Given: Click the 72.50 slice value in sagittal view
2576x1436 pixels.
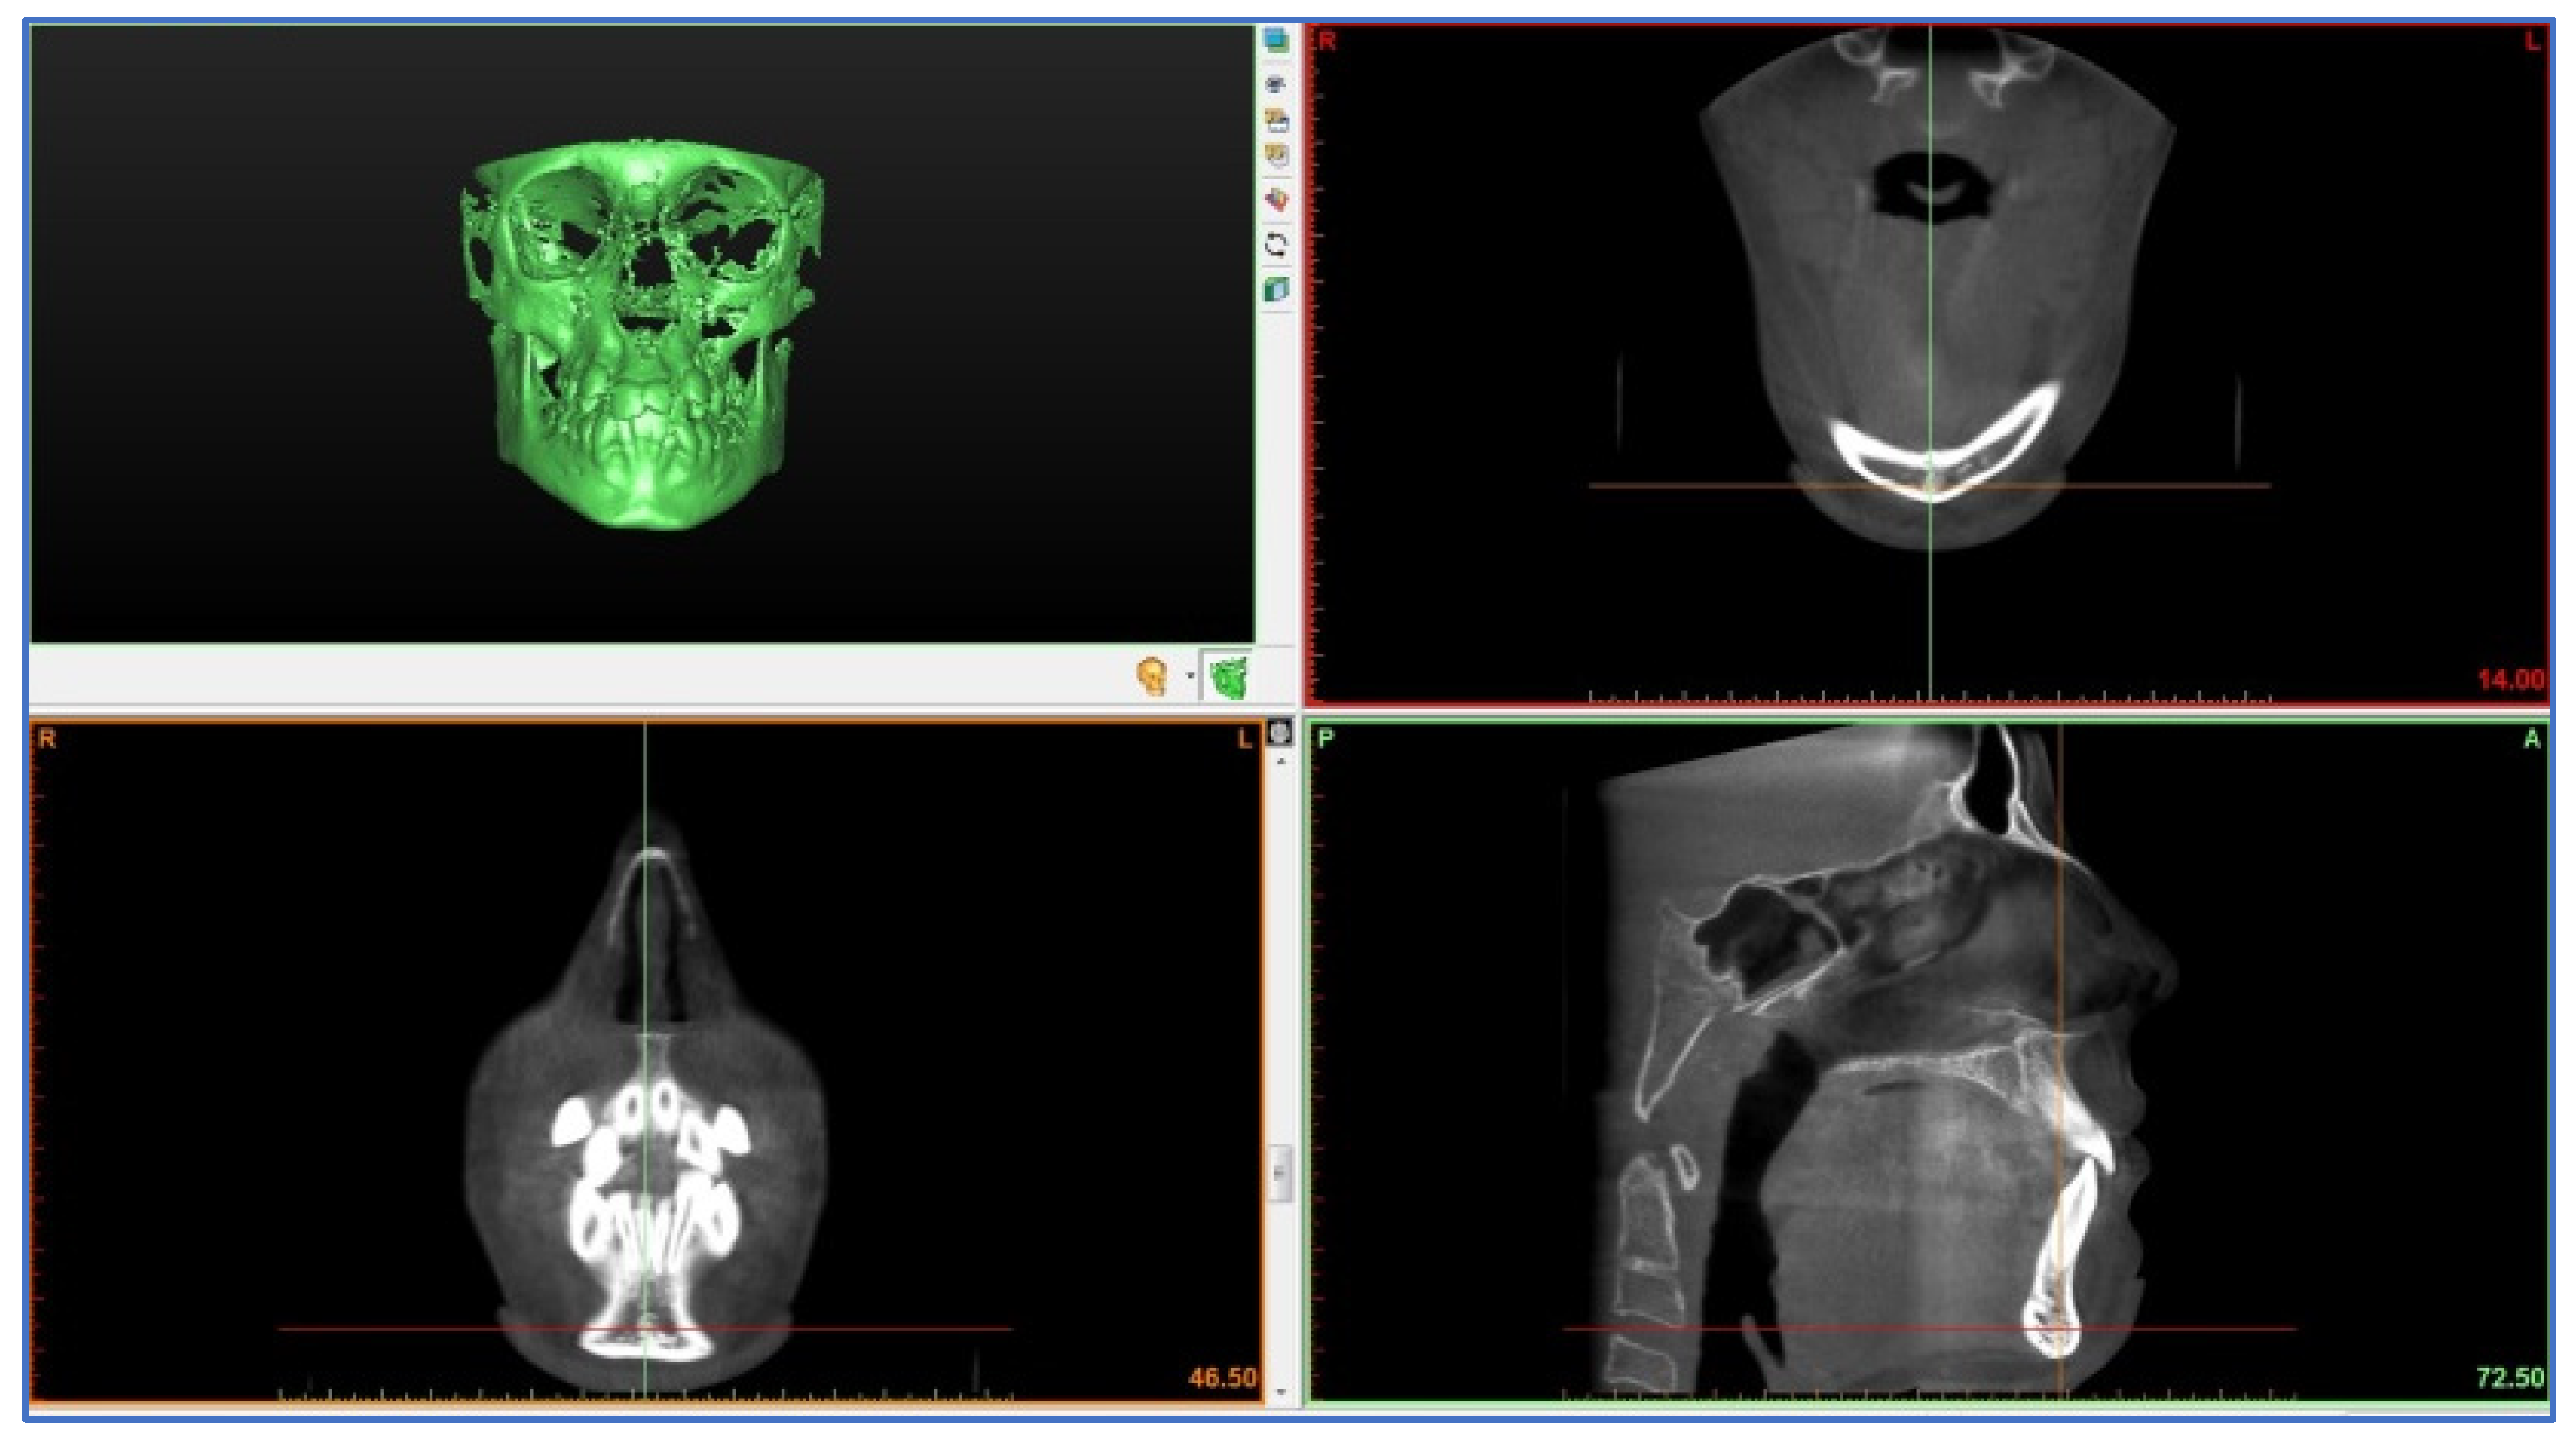Looking at the screenshot, I should point(2510,1378).
